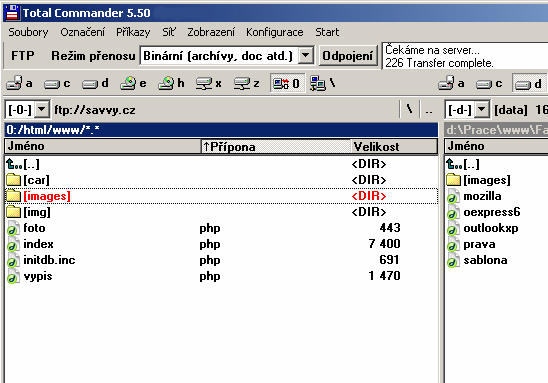The height and width of the screenshot is (383, 548).
Task: Click the left path bar 0:/html/www/*.*
Action: 221,130
